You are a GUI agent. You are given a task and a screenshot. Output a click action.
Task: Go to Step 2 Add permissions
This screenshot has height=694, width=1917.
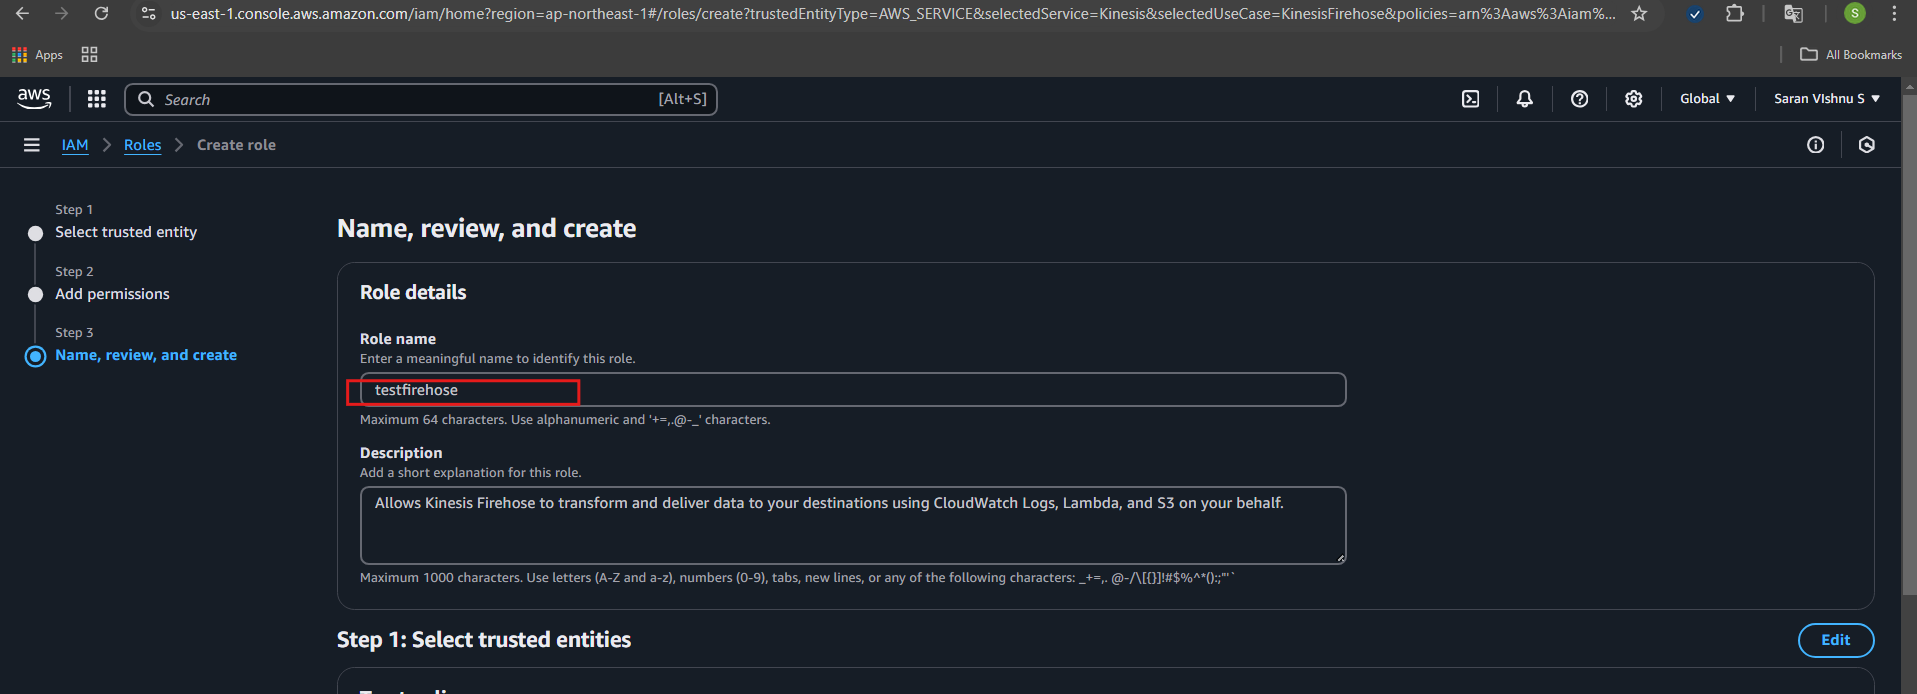[x=112, y=294]
